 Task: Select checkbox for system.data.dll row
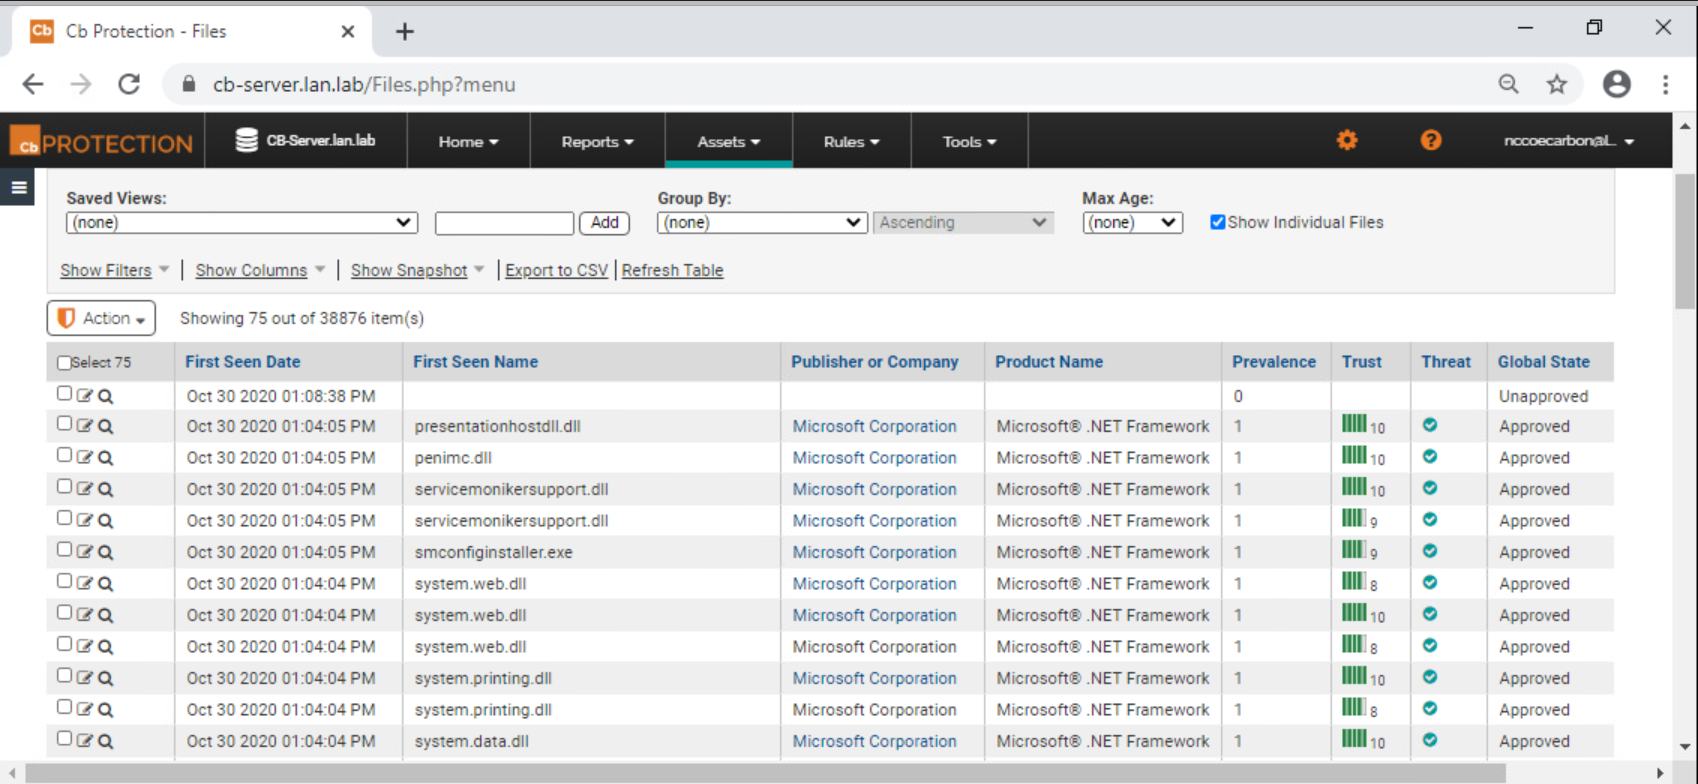pos(64,738)
